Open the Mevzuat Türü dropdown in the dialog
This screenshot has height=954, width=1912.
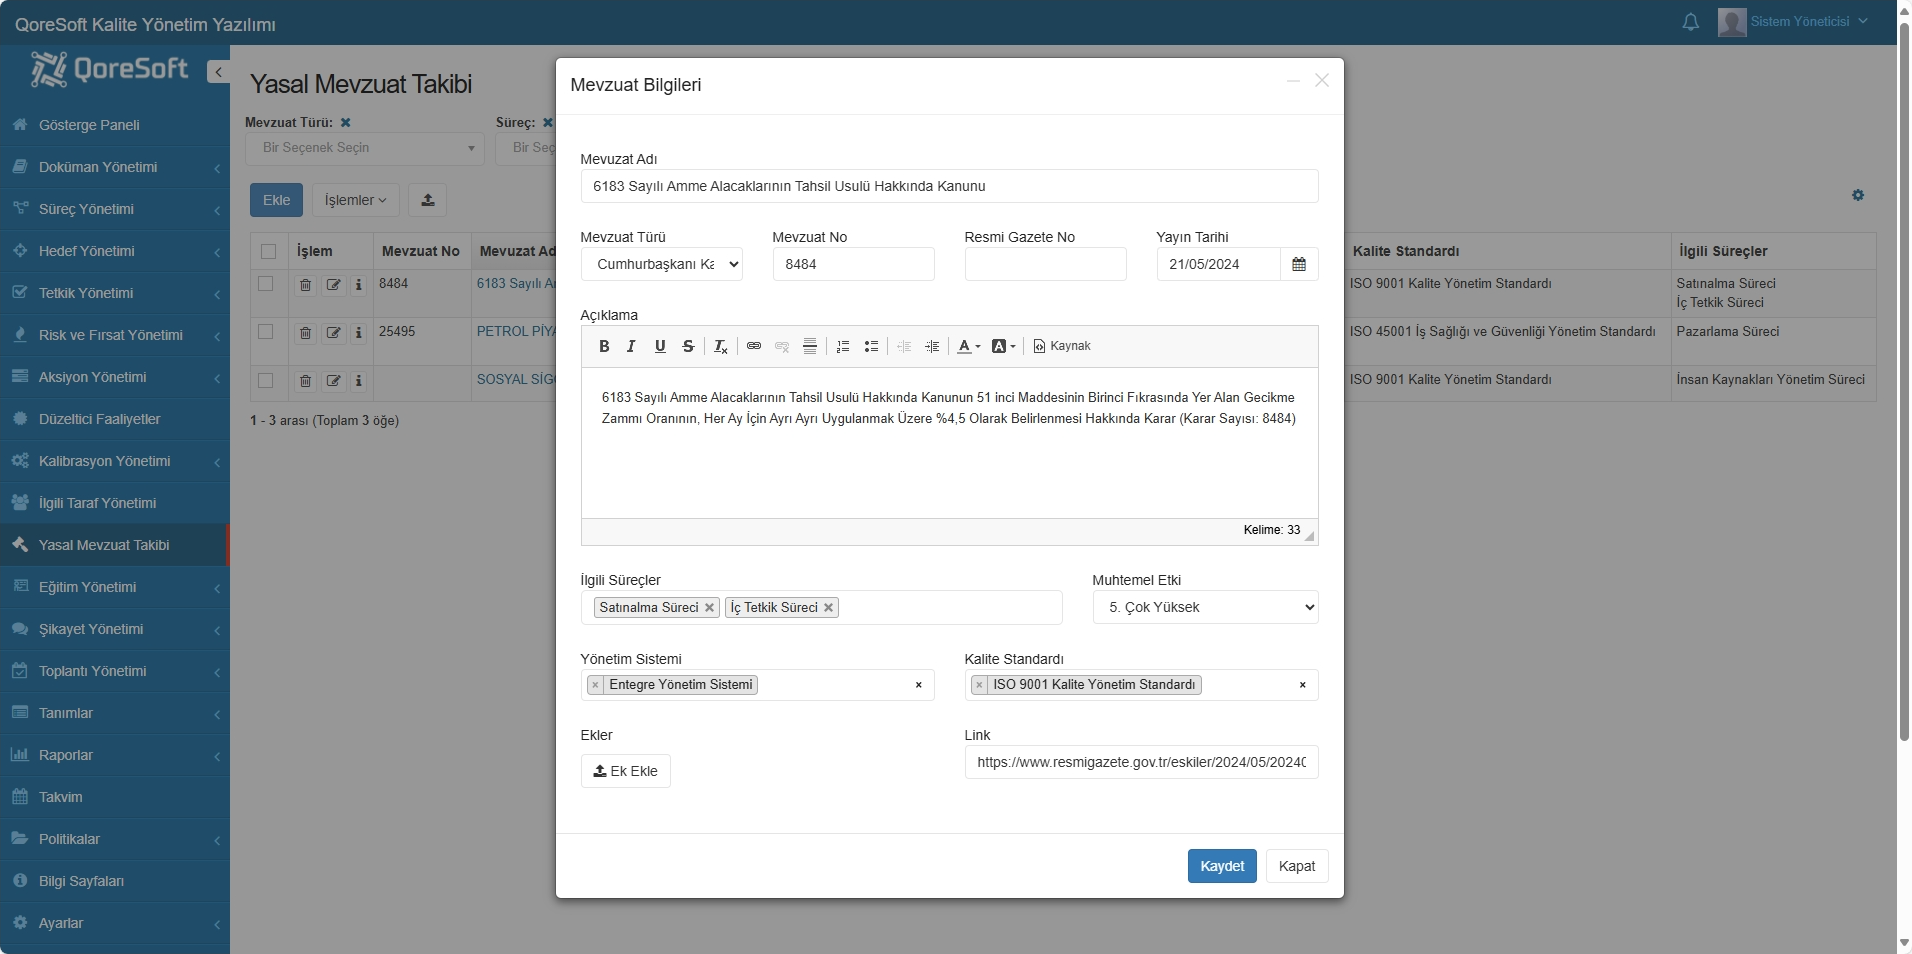pos(661,264)
